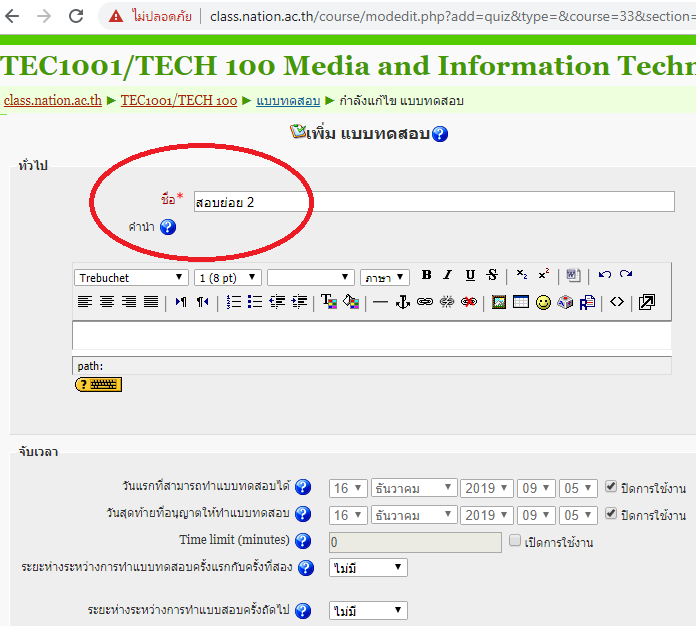Enable the Time limit เปิดการใช้งาน checkbox

point(514,541)
